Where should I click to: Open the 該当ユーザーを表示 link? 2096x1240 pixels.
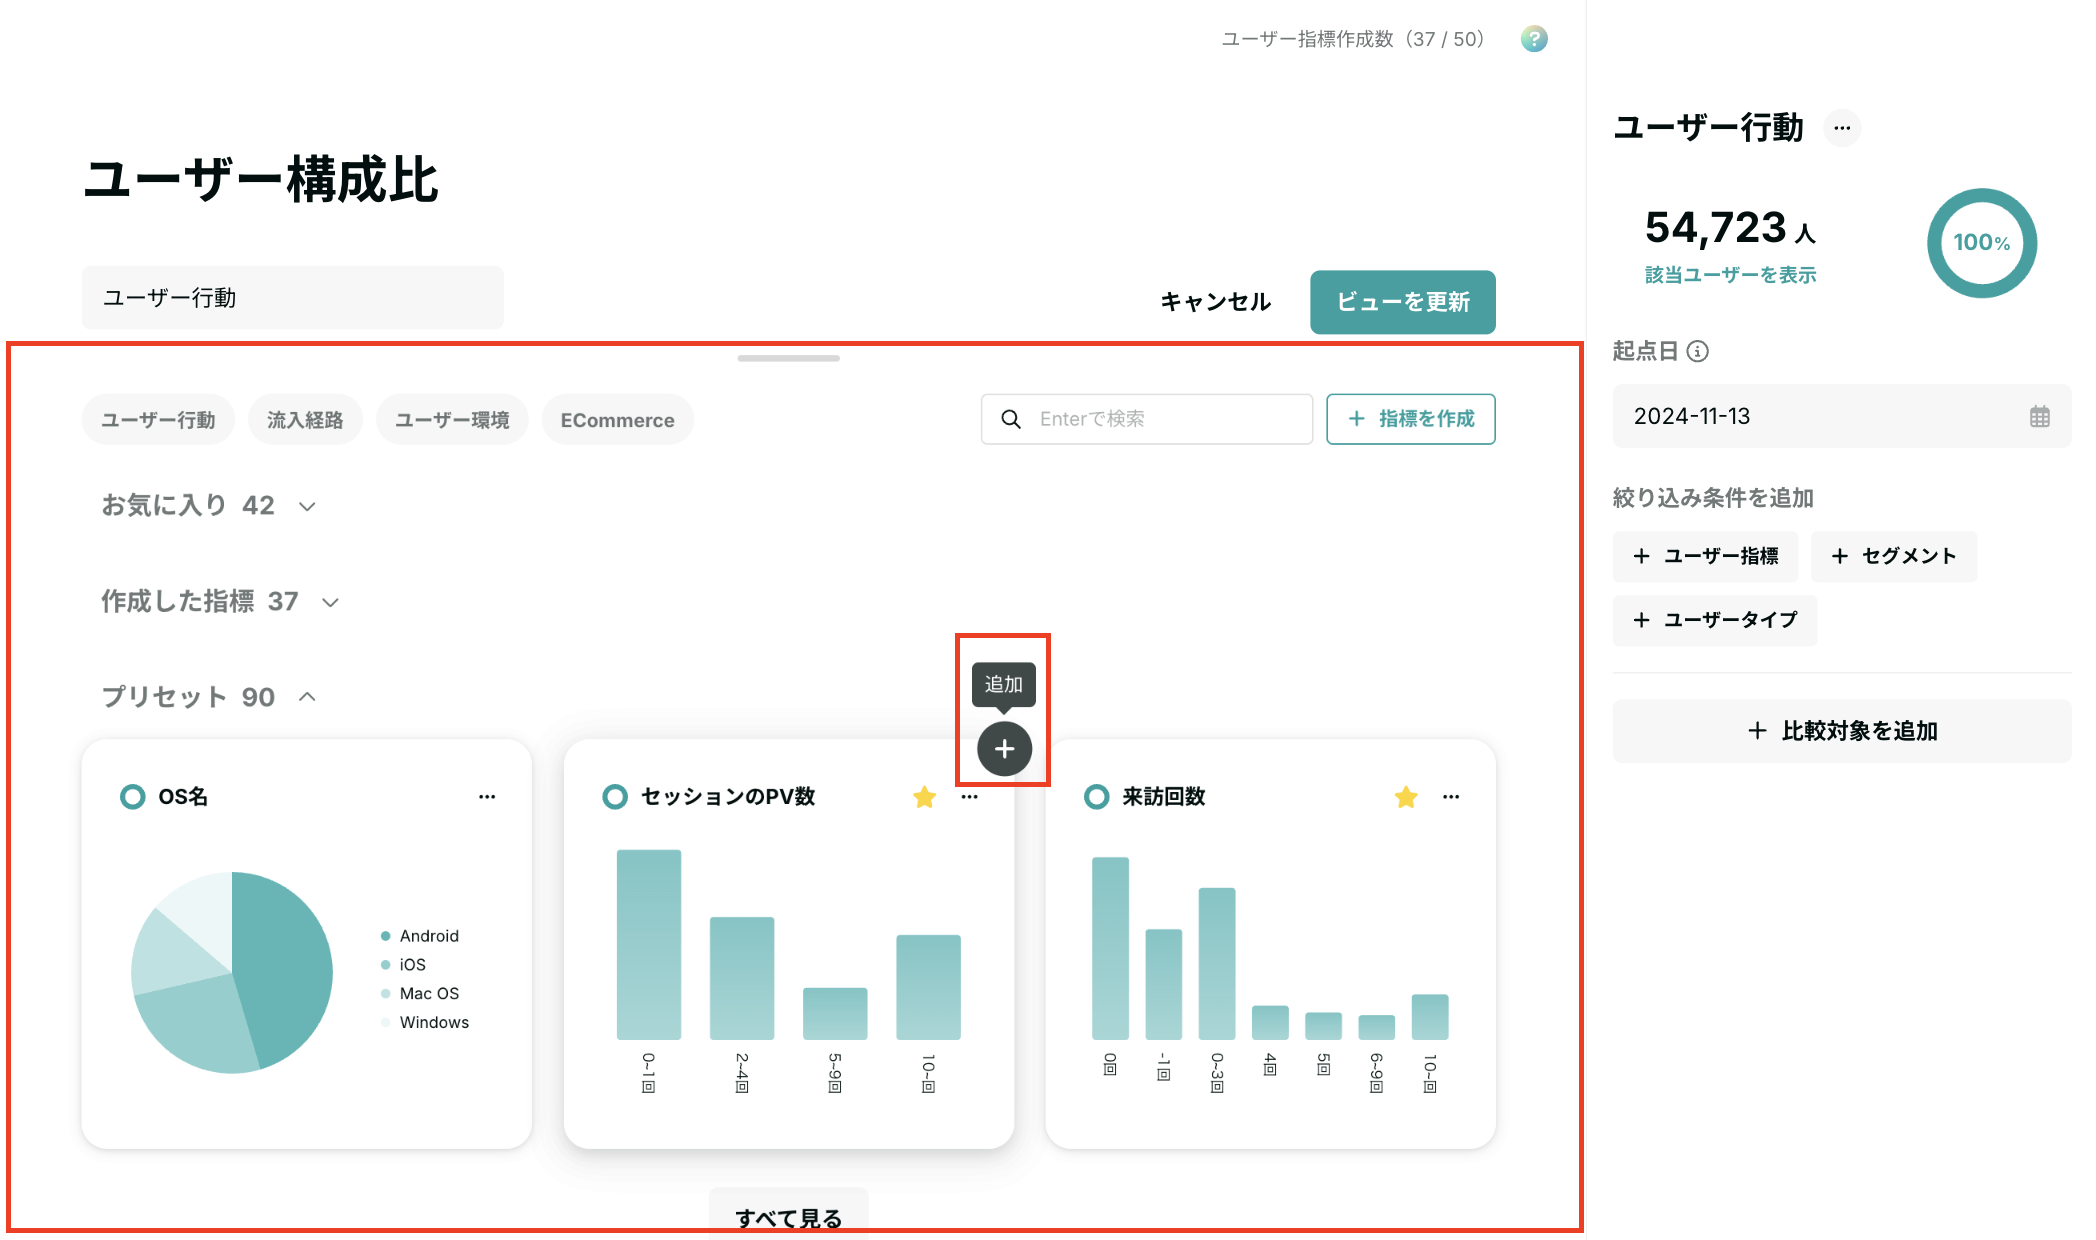(x=1730, y=274)
